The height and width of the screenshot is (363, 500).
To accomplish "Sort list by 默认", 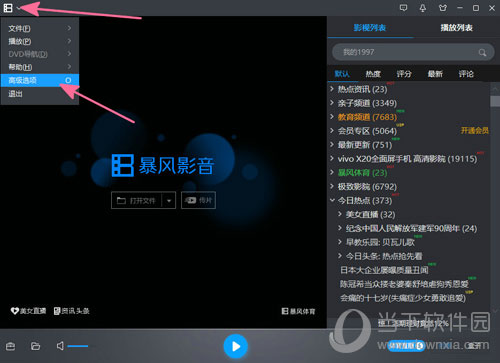I will coord(342,74).
